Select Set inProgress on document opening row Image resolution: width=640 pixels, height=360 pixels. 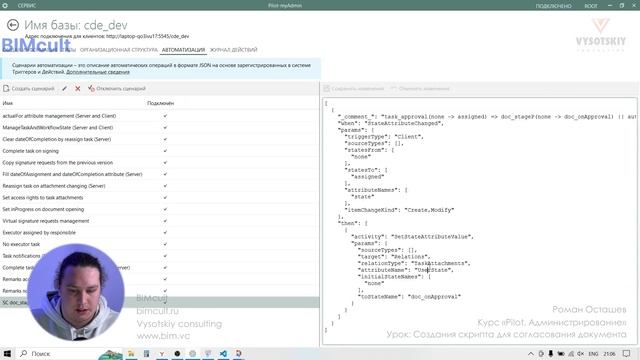click(160, 209)
